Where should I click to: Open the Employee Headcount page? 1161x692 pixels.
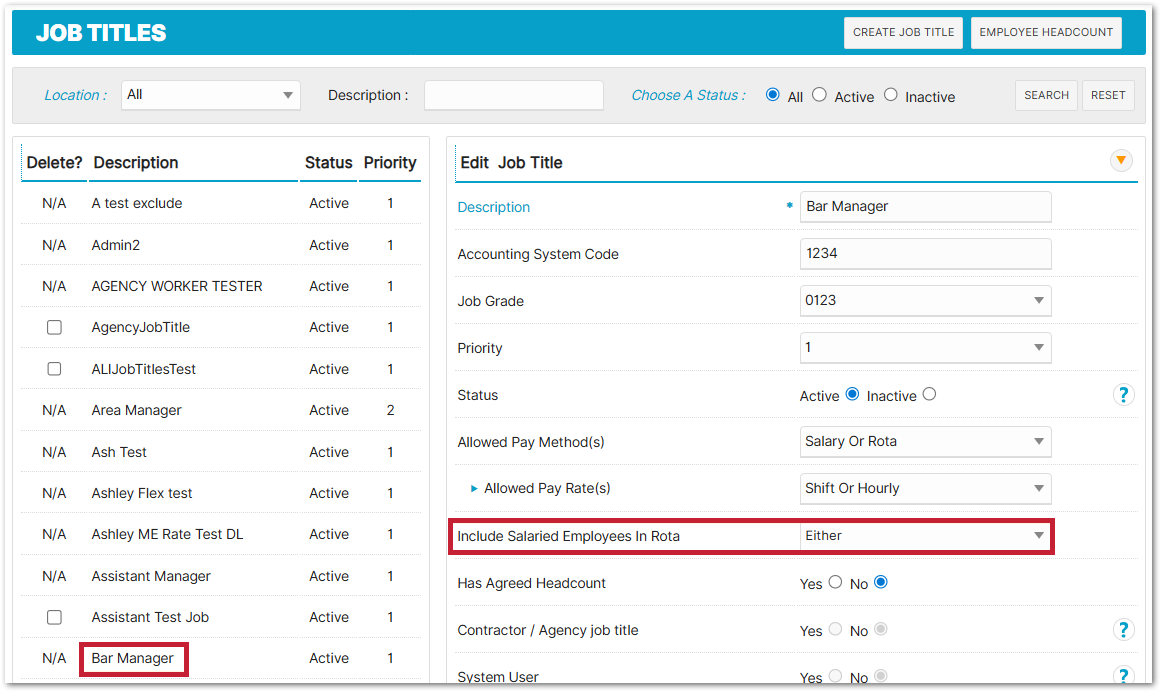click(x=1046, y=32)
